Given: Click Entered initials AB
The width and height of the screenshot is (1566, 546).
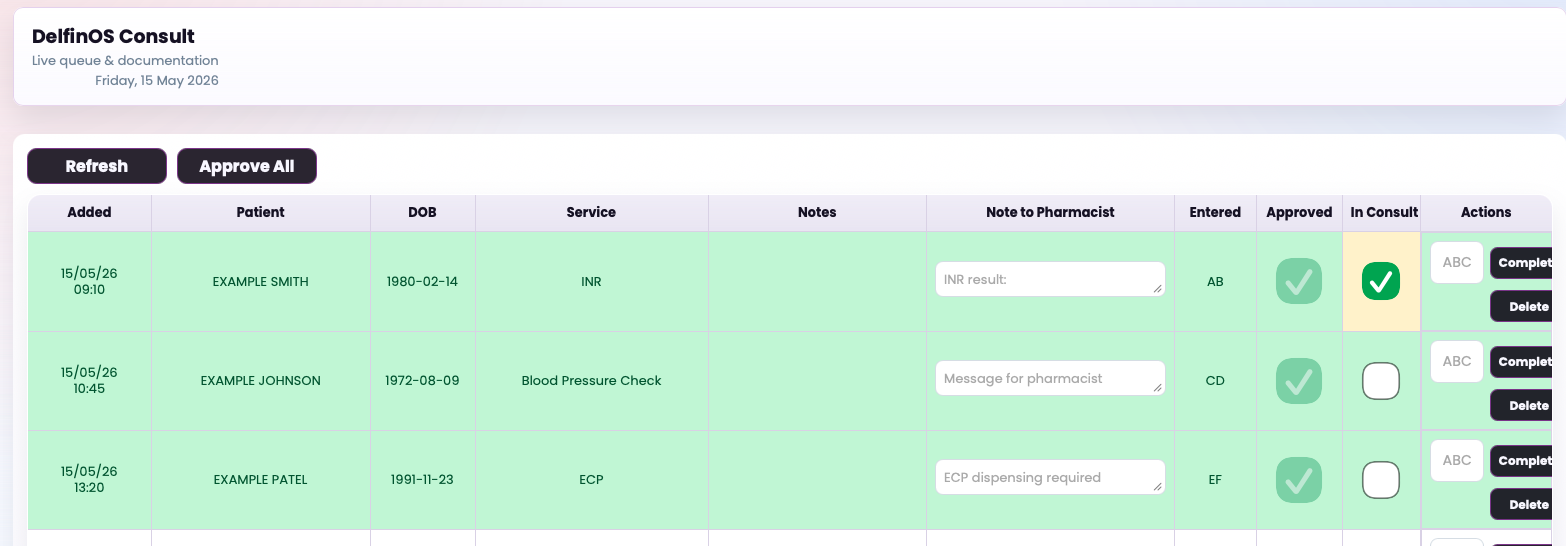Looking at the screenshot, I should (x=1215, y=282).
